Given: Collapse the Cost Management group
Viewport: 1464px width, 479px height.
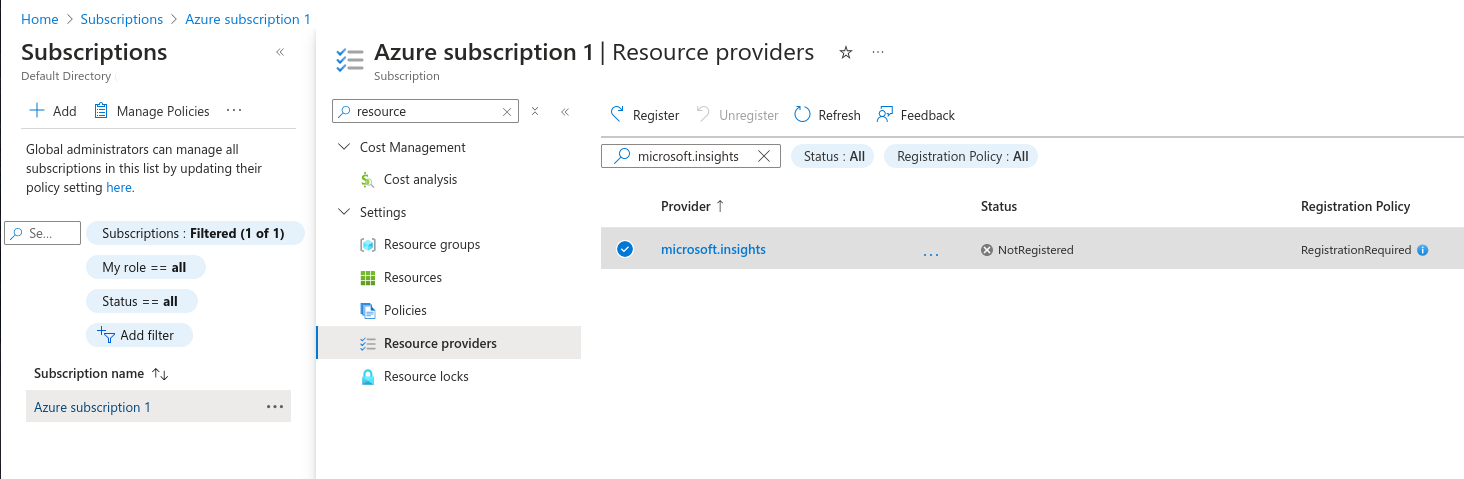Looking at the screenshot, I should pyautogui.click(x=345, y=147).
